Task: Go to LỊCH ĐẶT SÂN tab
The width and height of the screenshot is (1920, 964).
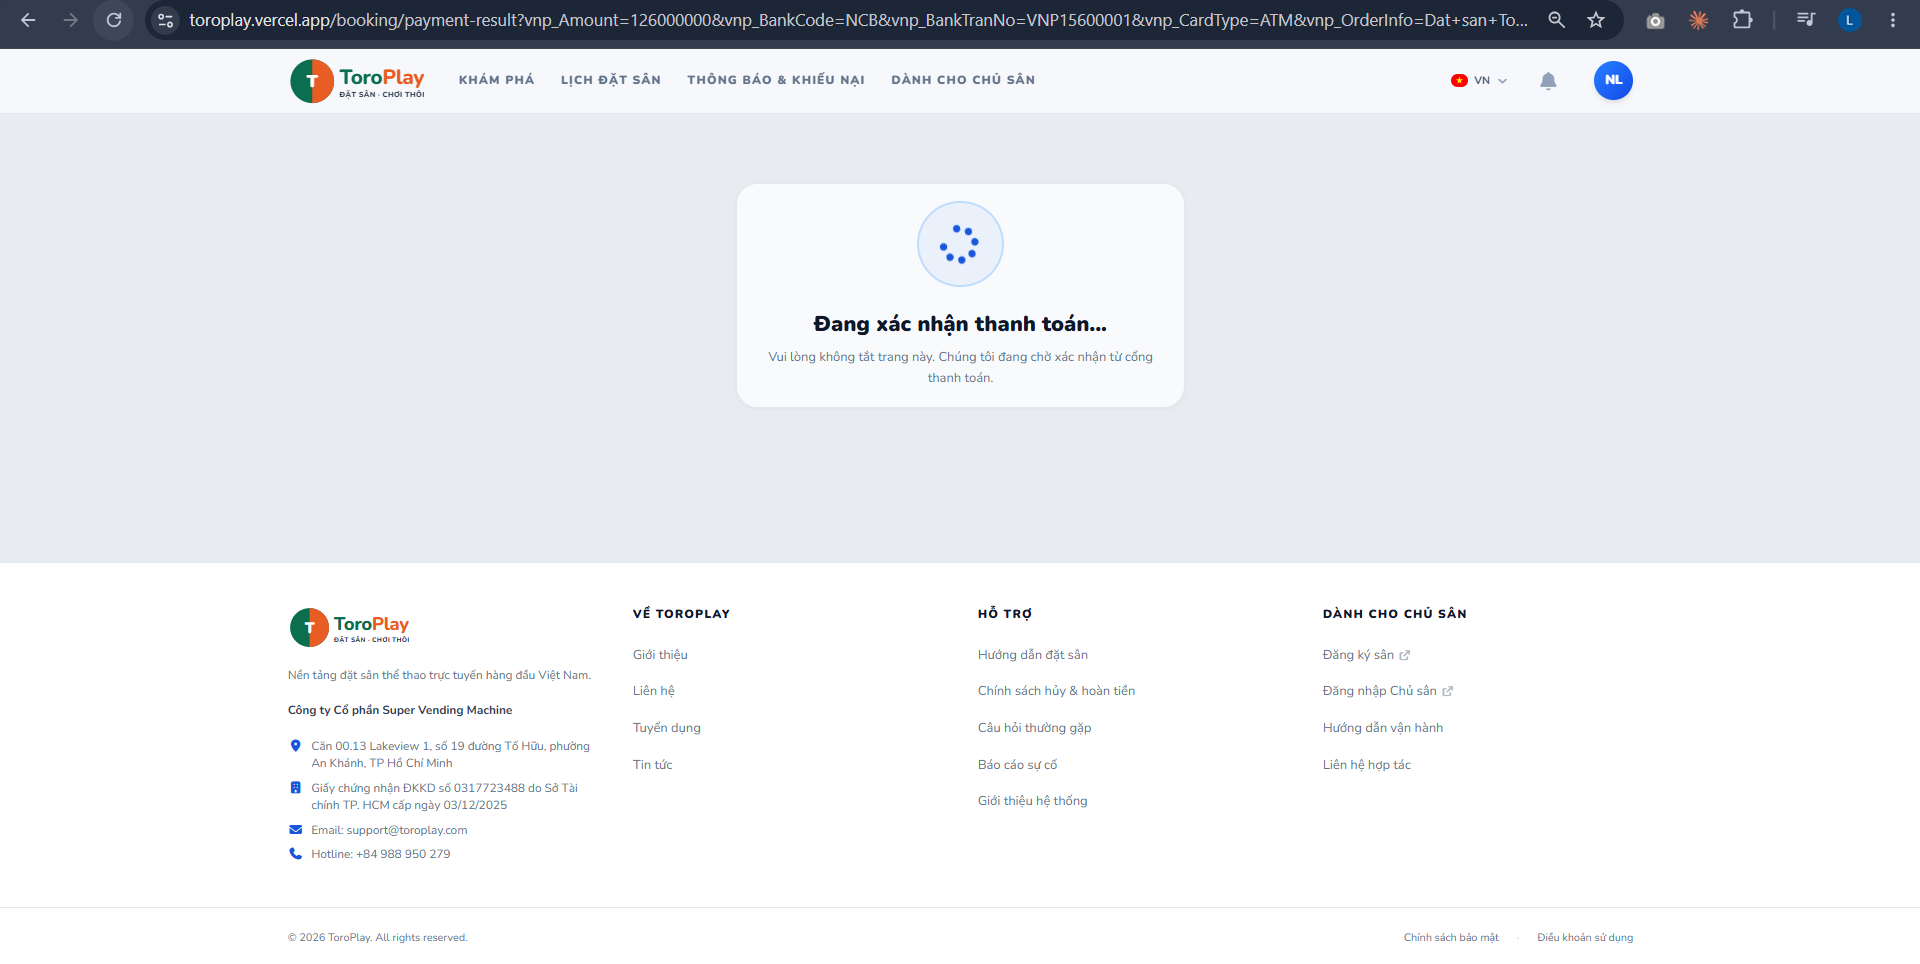Action: pyautogui.click(x=610, y=80)
